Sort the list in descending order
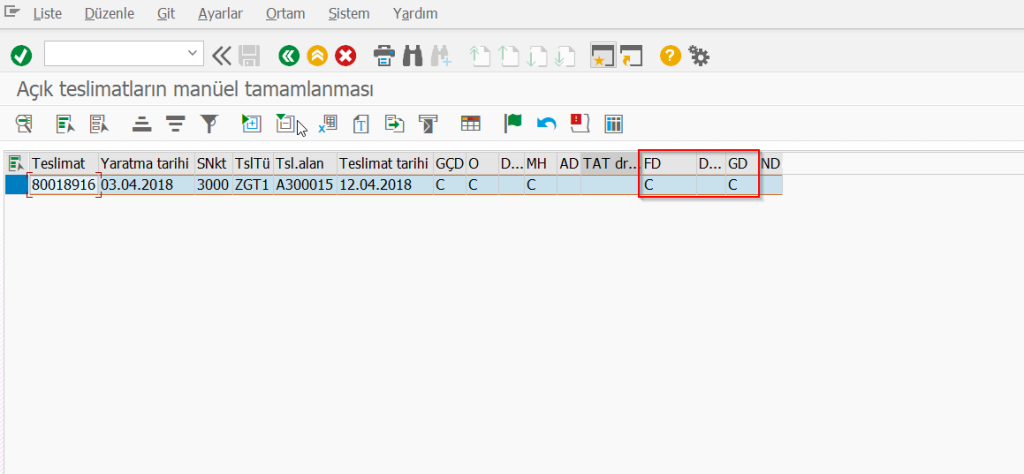1024x474 pixels. (175, 123)
